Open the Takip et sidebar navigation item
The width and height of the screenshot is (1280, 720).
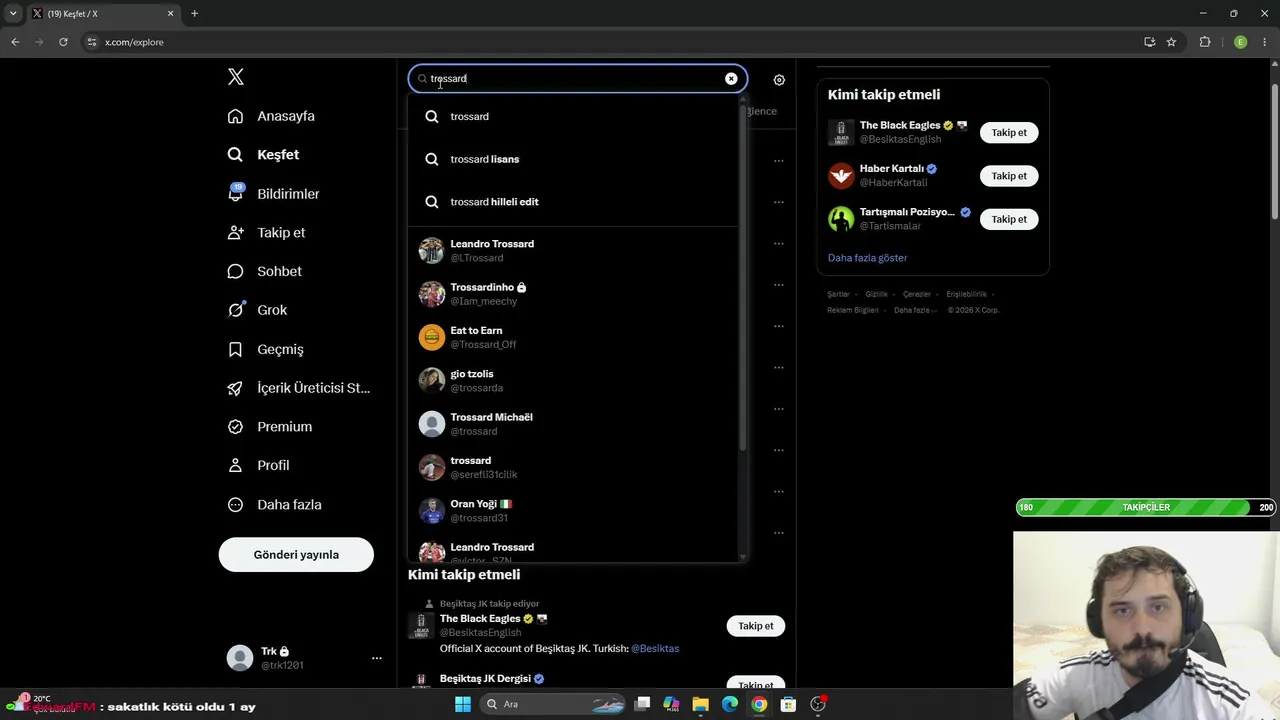click(267, 232)
